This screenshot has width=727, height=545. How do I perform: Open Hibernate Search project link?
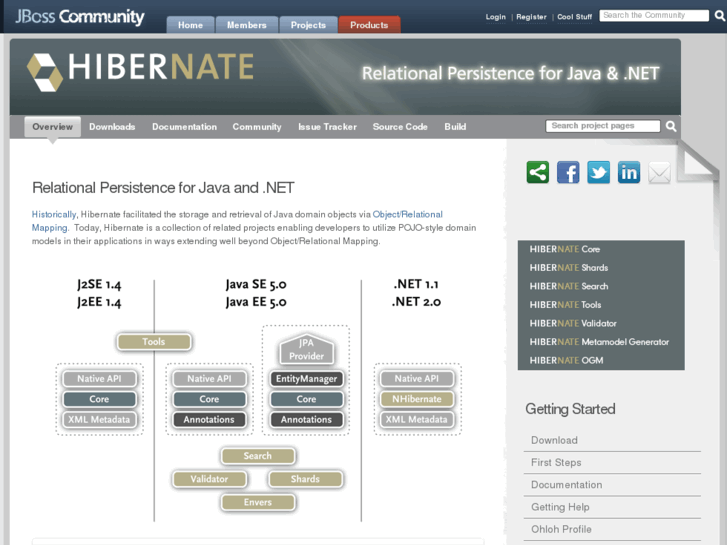coord(568,286)
